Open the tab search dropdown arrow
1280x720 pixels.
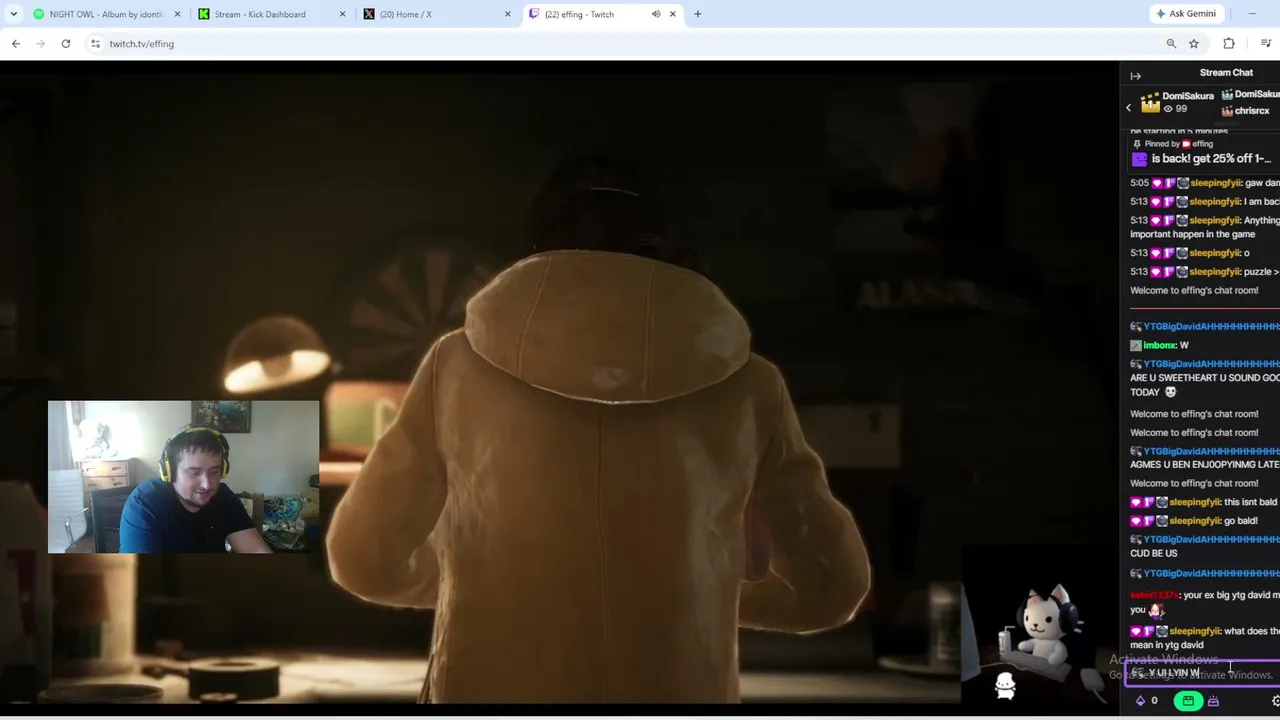point(14,14)
